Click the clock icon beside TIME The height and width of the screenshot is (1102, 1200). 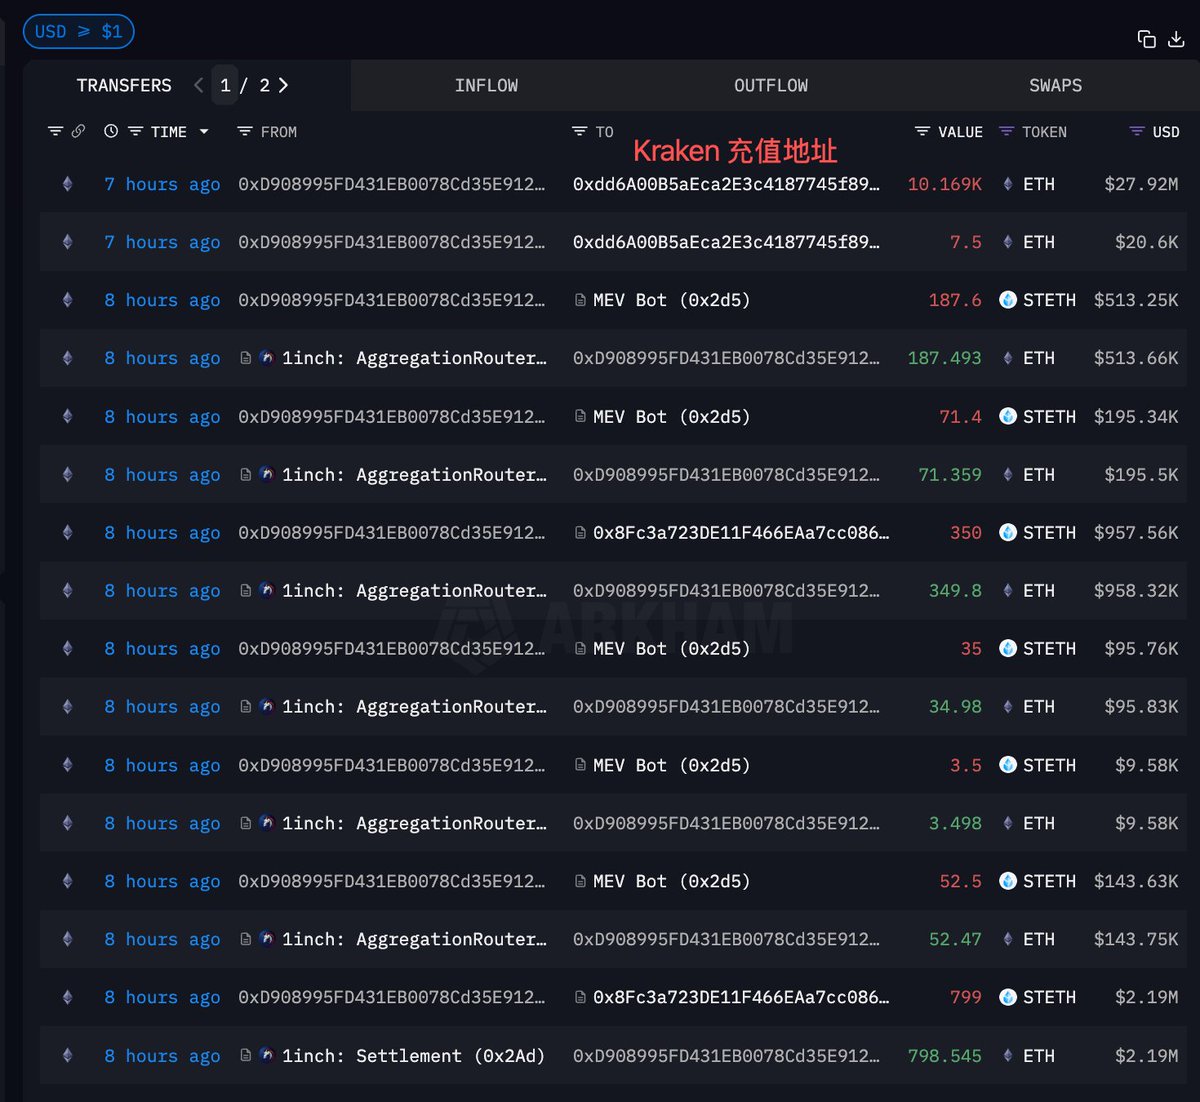(111, 131)
